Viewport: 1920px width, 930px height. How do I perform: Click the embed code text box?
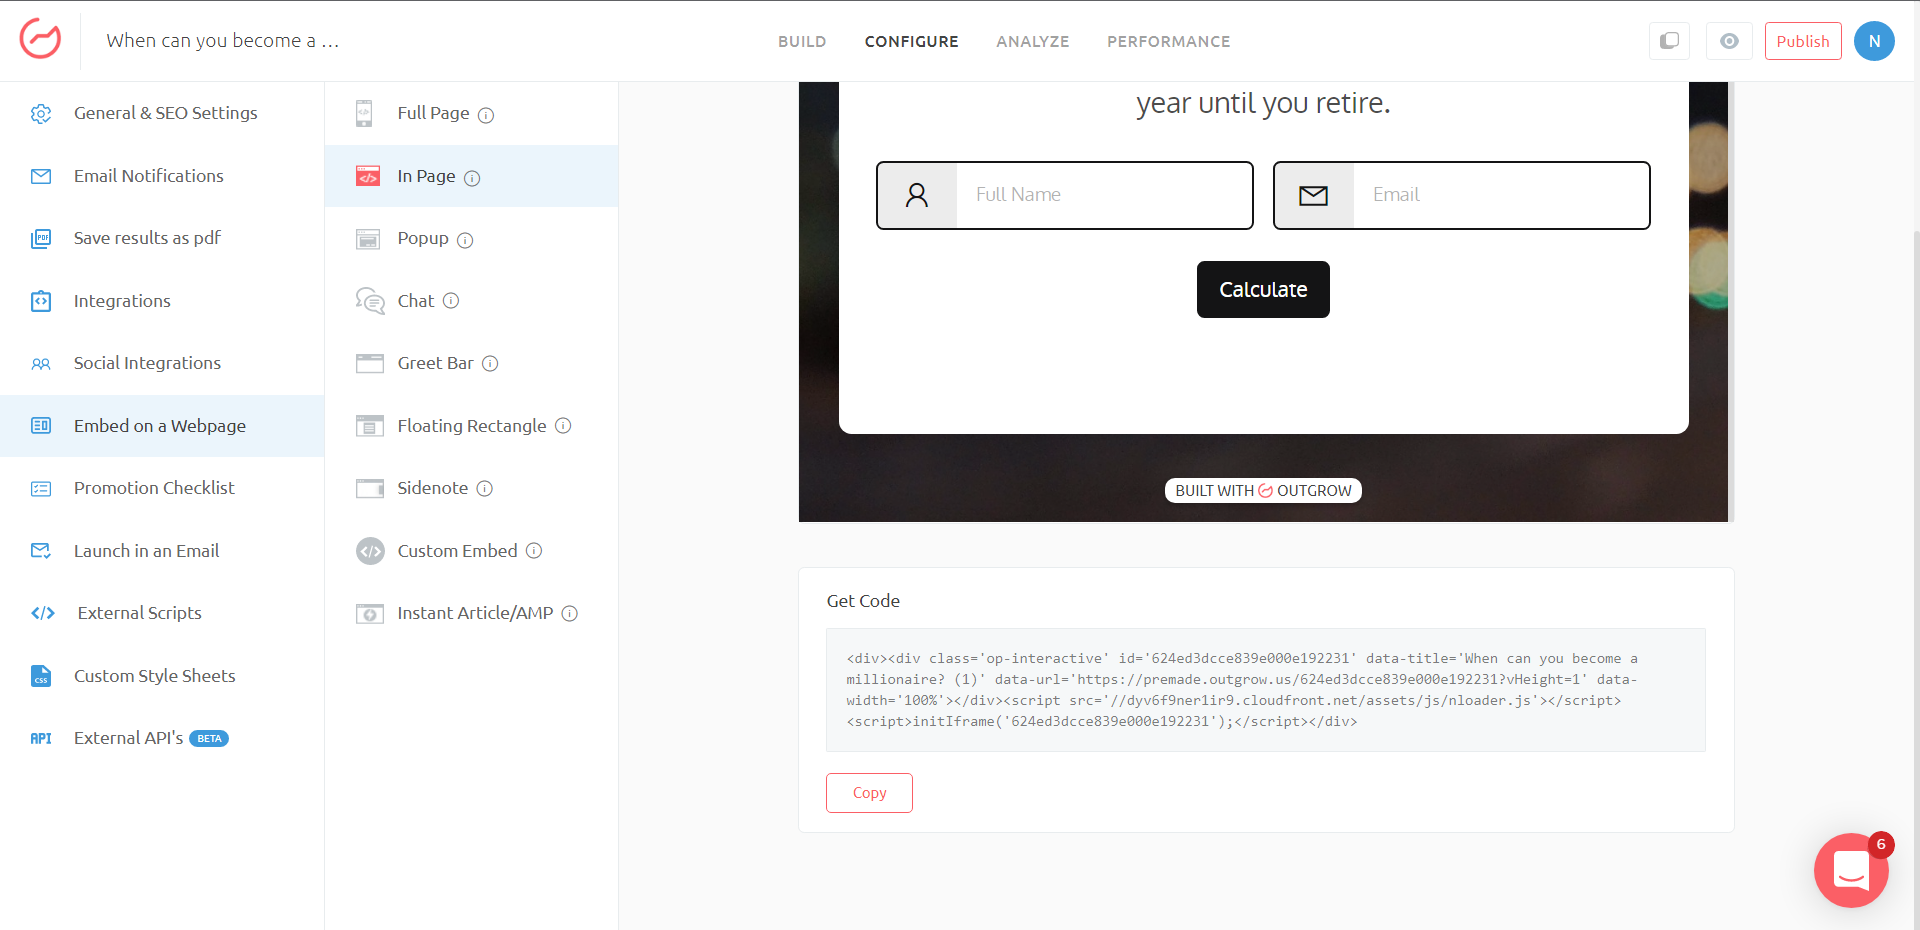1266,690
